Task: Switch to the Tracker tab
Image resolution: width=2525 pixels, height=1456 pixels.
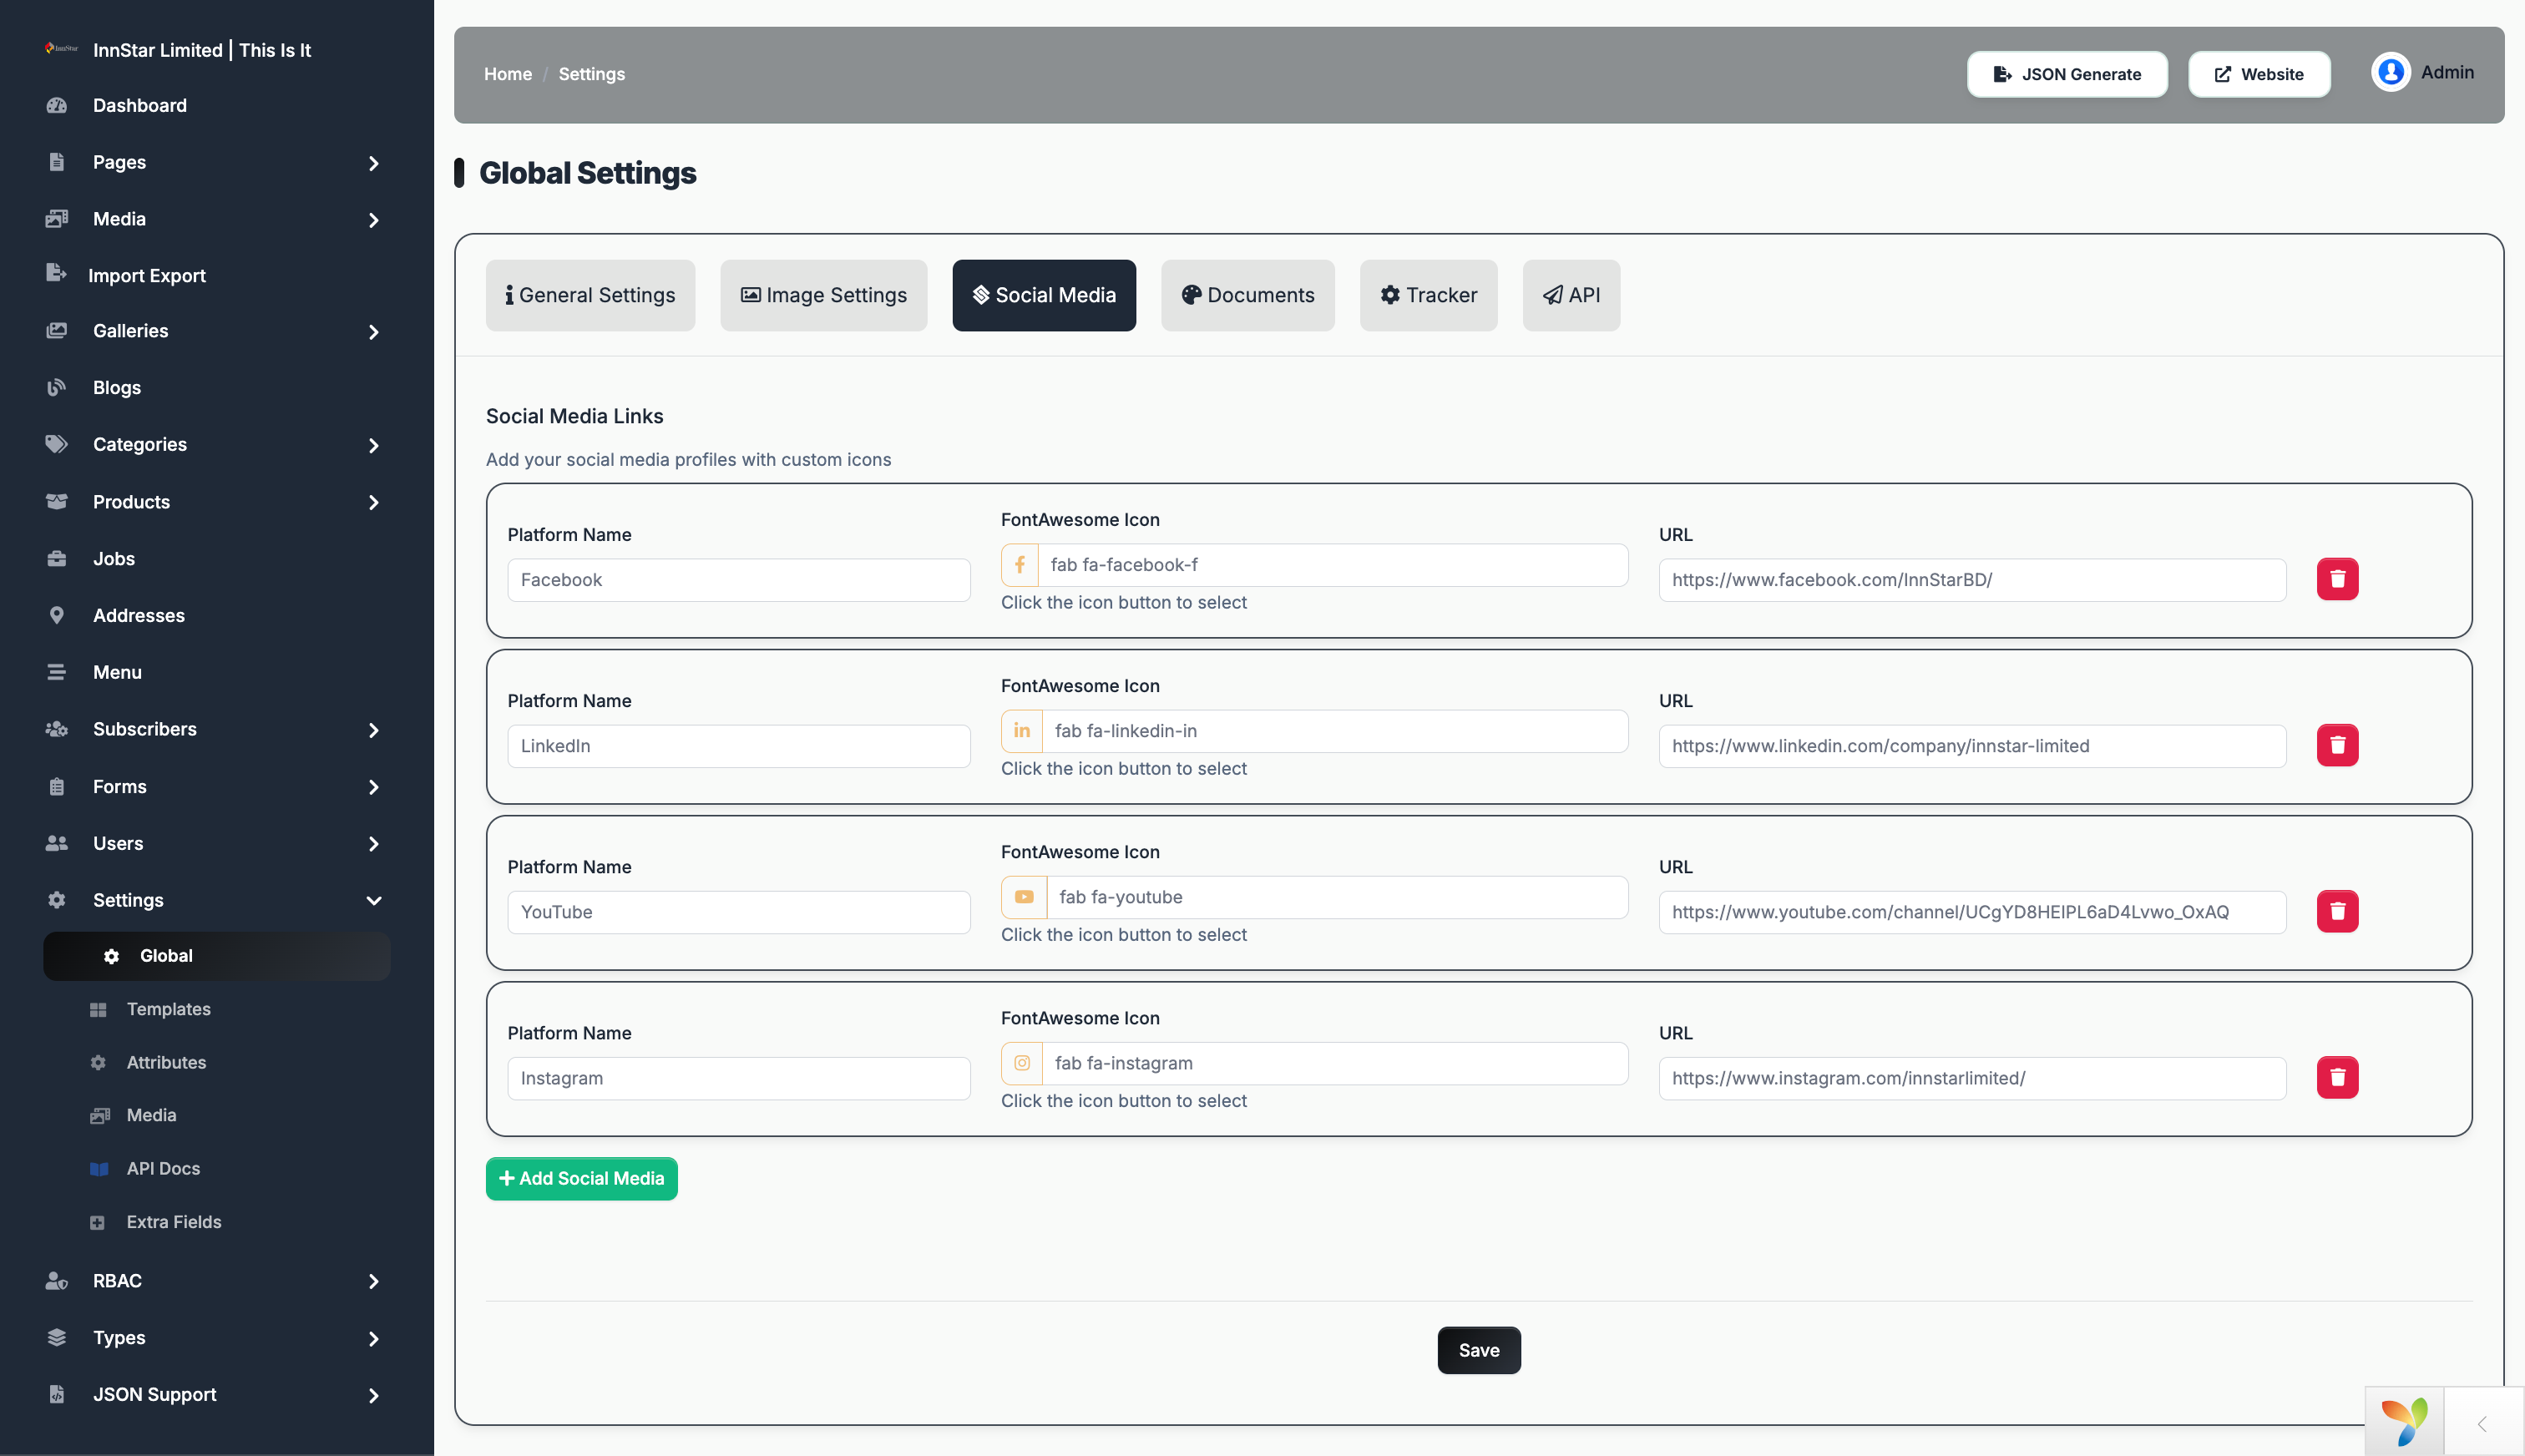Action: pyautogui.click(x=1428, y=295)
